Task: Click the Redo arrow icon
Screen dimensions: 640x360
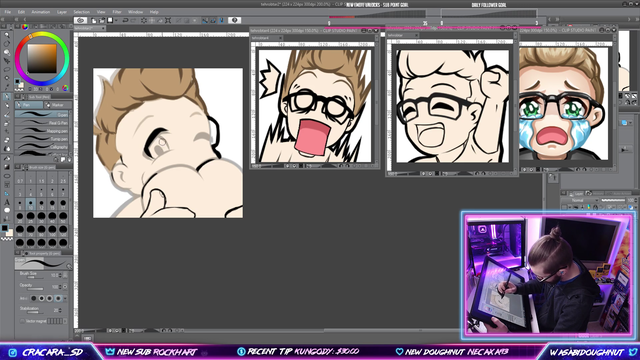Action: (133, 20)
